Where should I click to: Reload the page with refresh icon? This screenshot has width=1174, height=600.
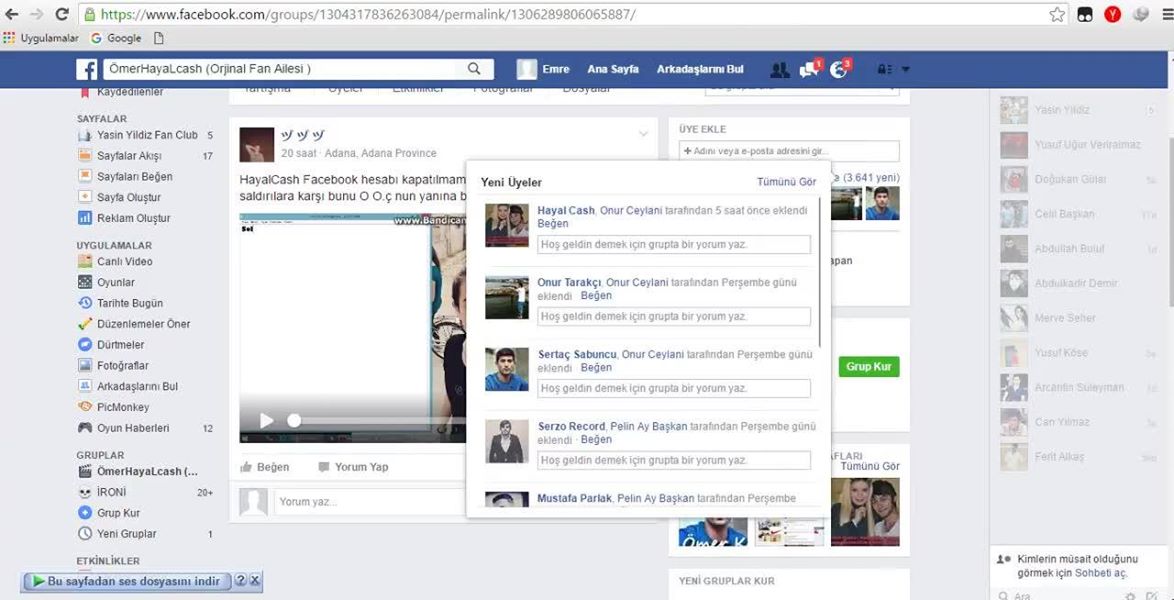[62, 14]
